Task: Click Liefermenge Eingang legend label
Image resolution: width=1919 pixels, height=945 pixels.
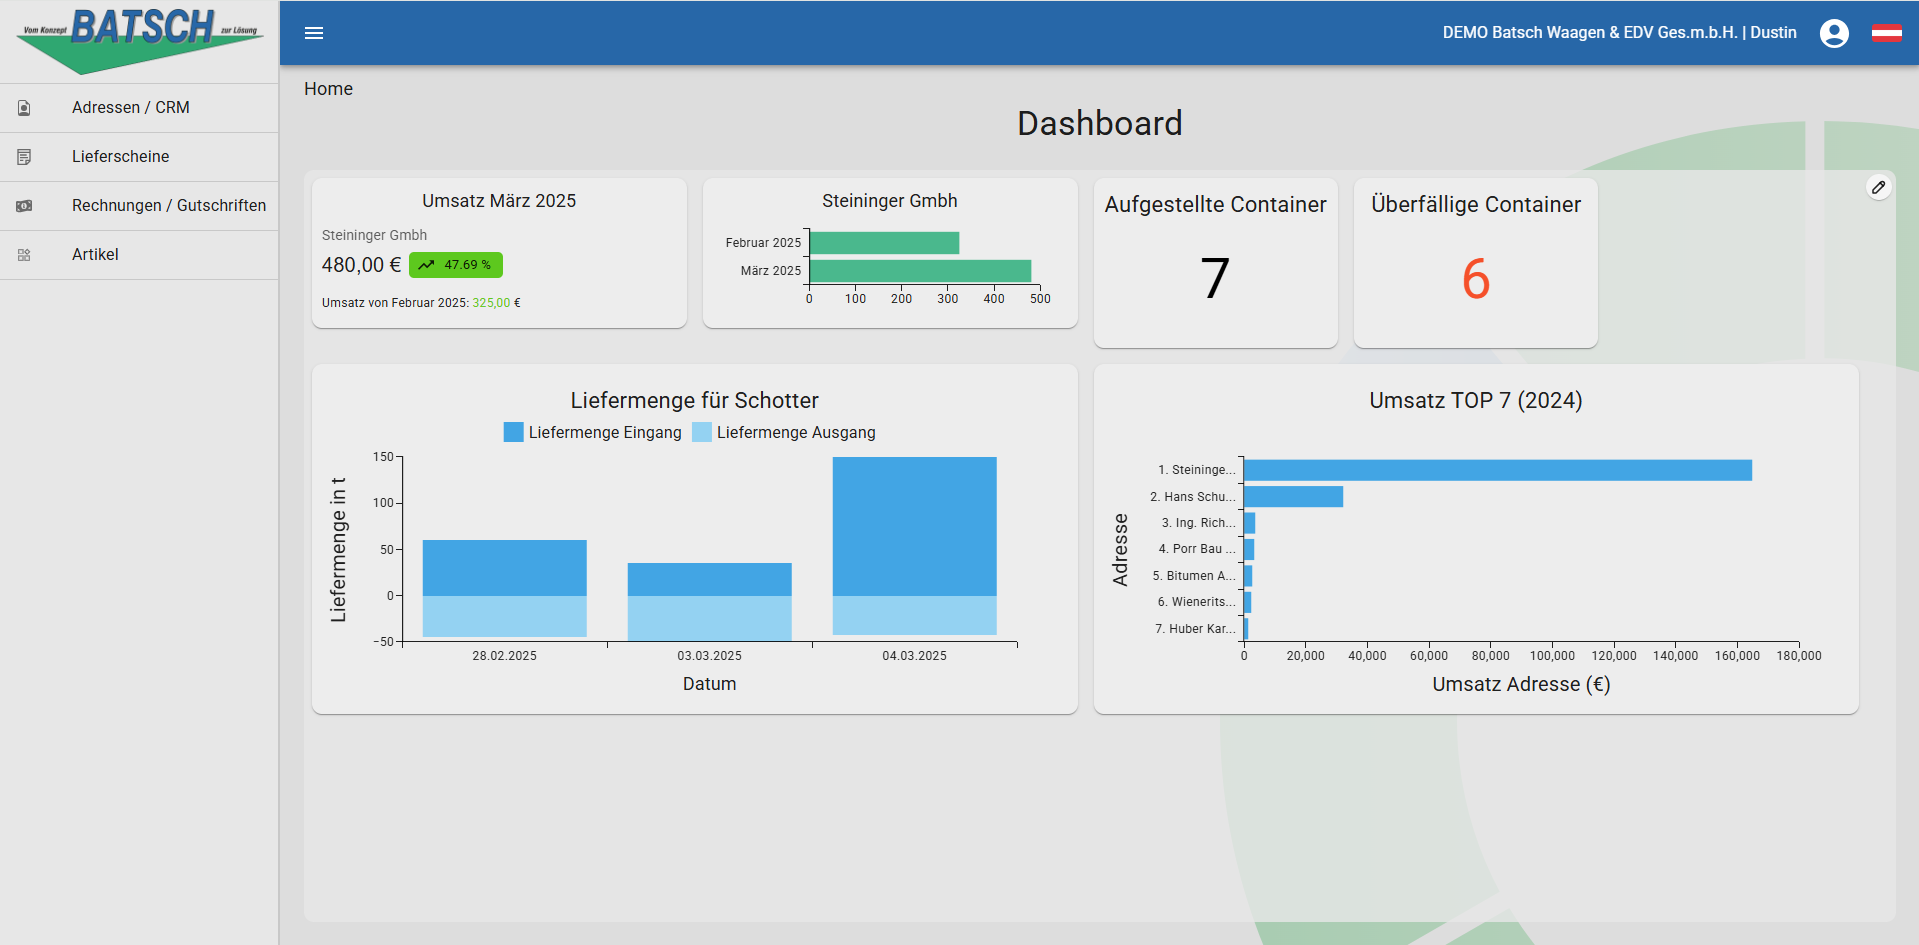Action: 605,432
